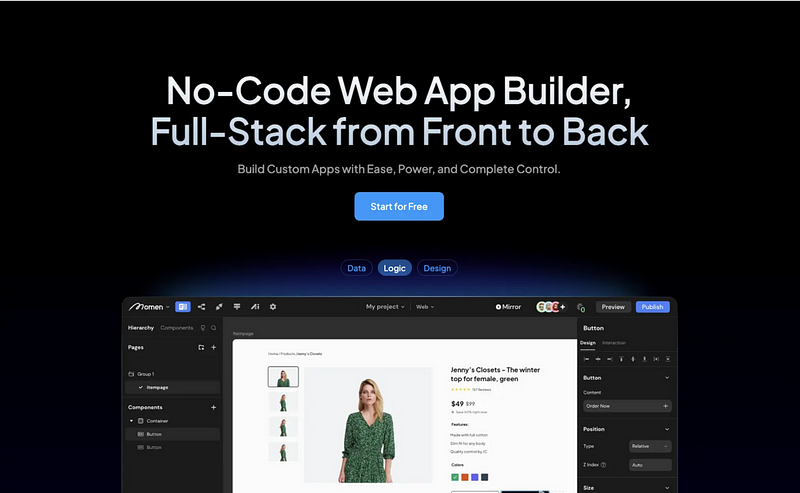Open the Interaction tab in right panel
Viewport: 800px width, 493px height.
(x=614, y=343)
